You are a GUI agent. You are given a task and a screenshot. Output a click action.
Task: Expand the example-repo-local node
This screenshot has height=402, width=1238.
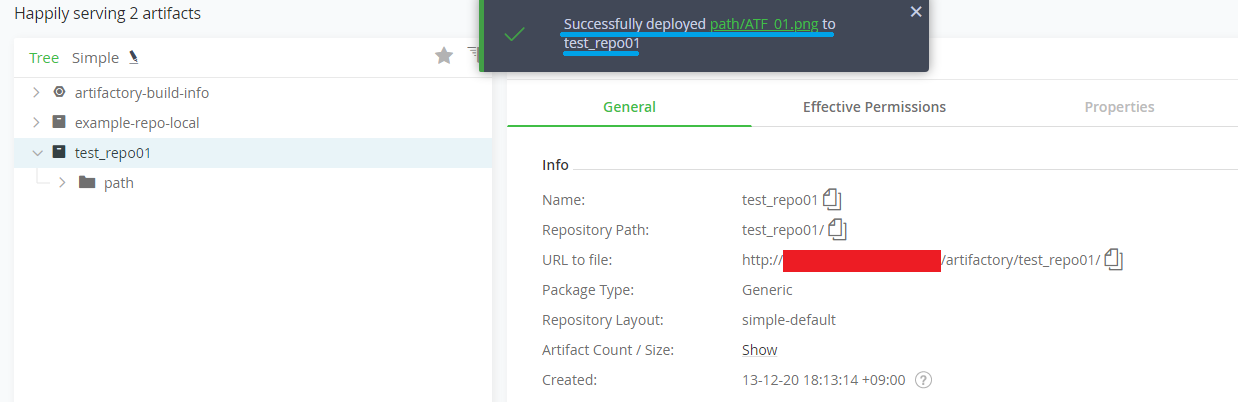point(36,122)
